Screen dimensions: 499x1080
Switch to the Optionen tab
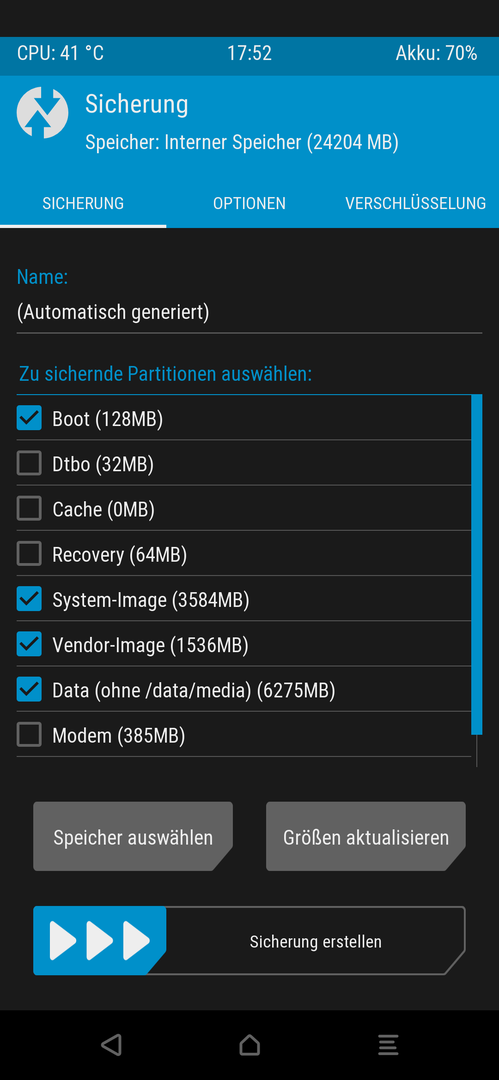click(x=250, y=203)
